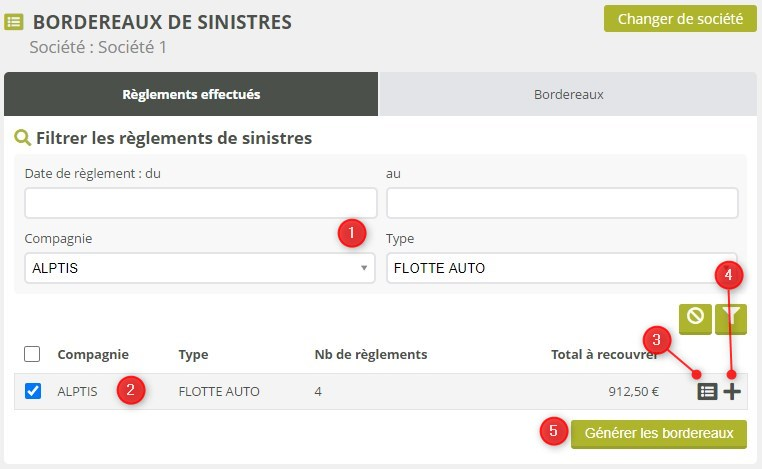Select the Règlements effectués tab

coord(191,95)
